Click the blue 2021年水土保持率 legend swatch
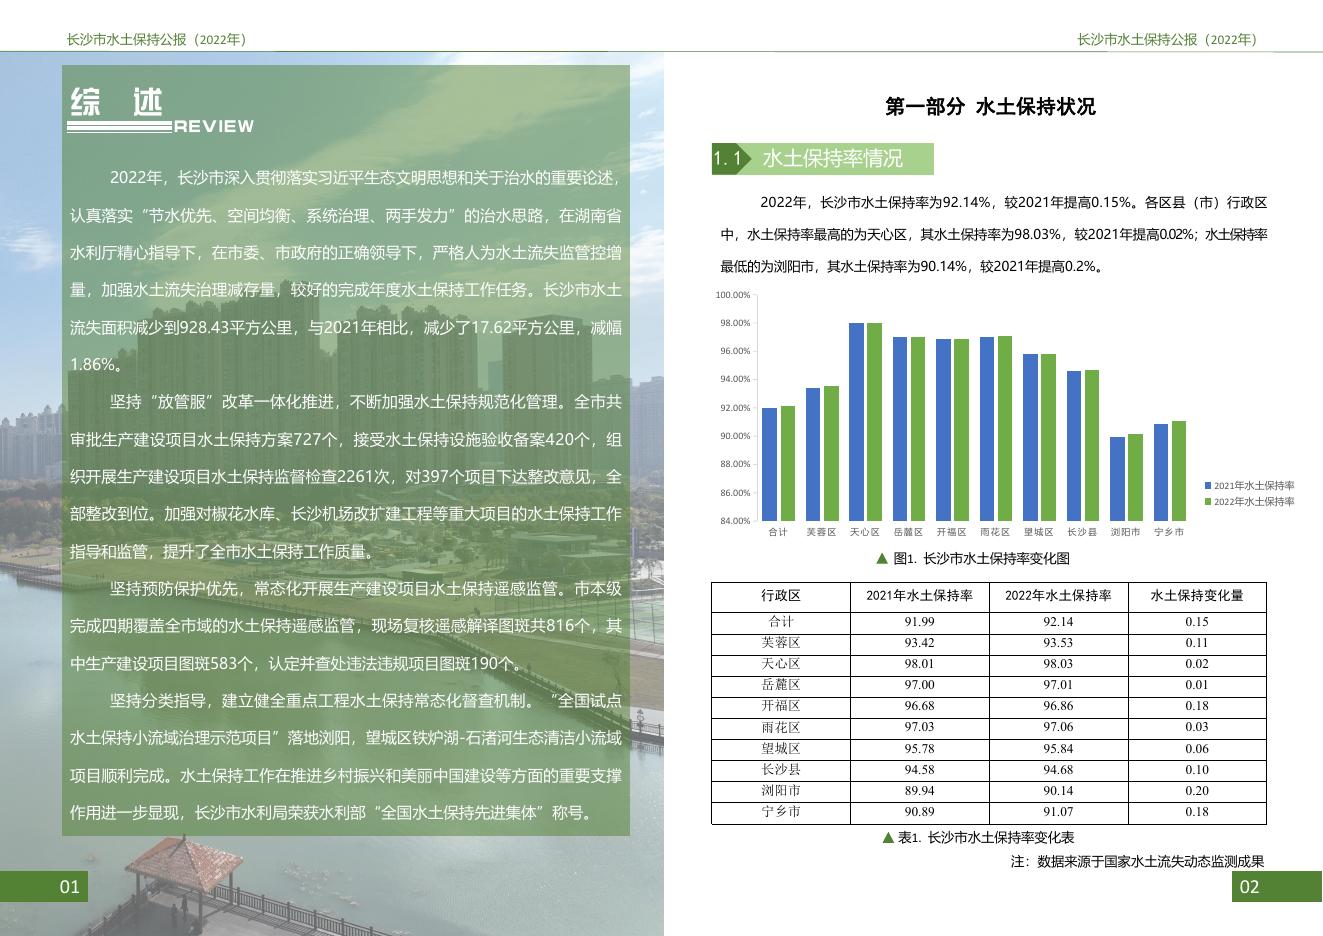1323x936 pixels. click(1208, 486)
